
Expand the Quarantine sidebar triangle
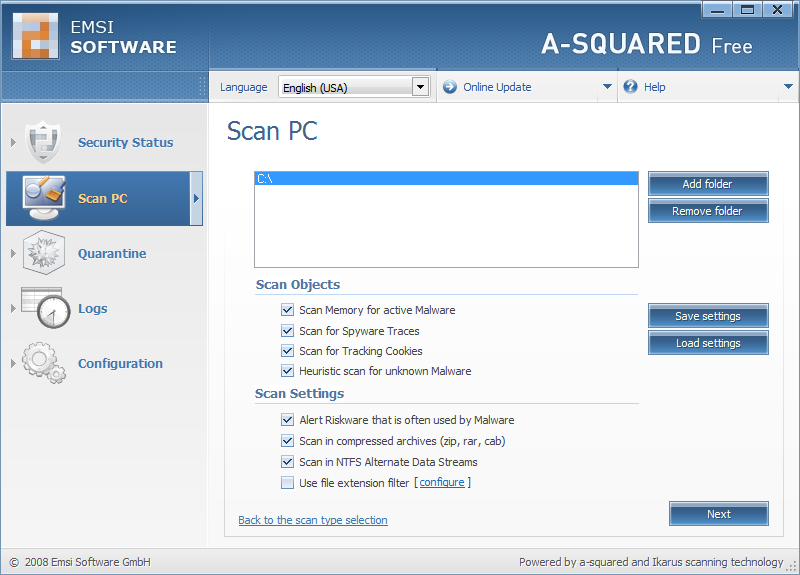(13, 253)
